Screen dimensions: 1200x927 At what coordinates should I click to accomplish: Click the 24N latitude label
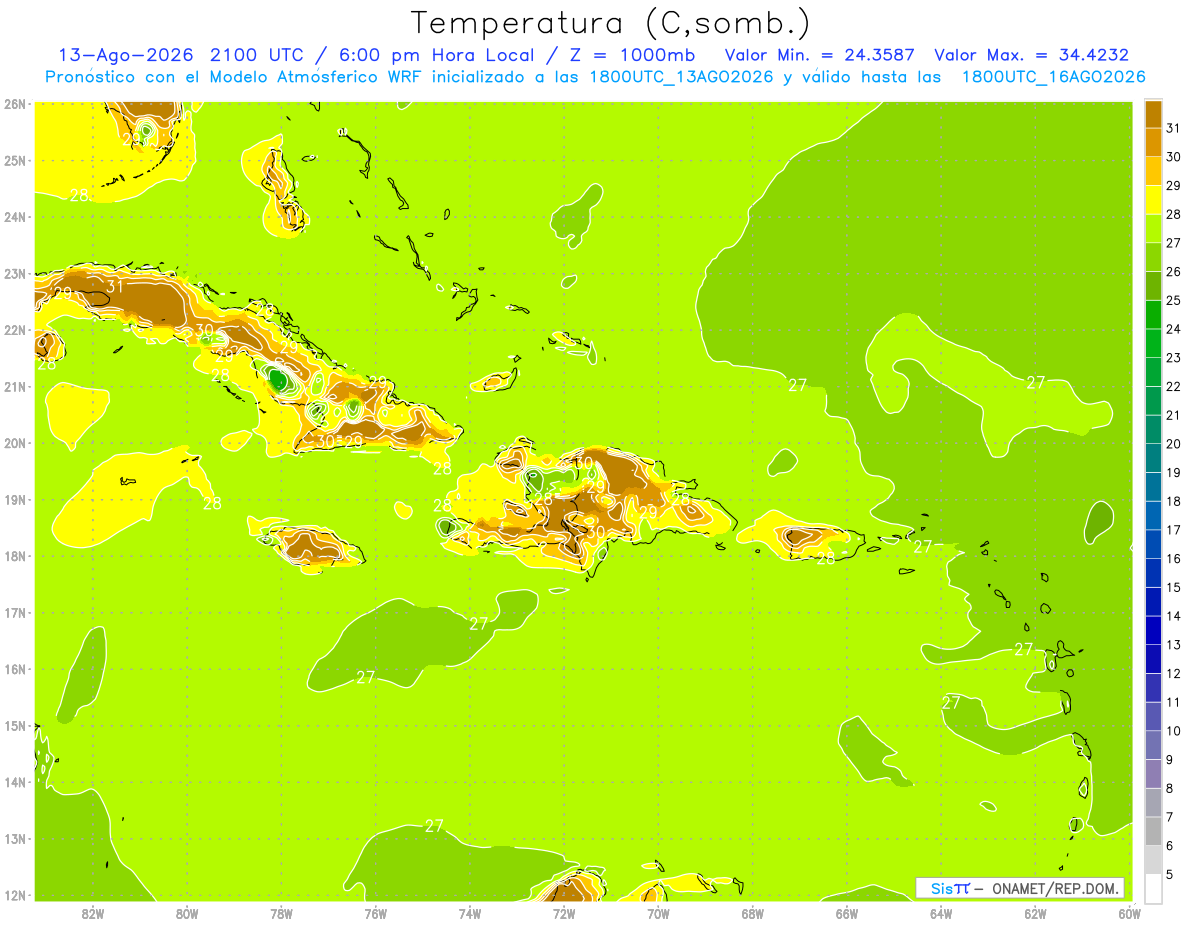pos(15,217)
